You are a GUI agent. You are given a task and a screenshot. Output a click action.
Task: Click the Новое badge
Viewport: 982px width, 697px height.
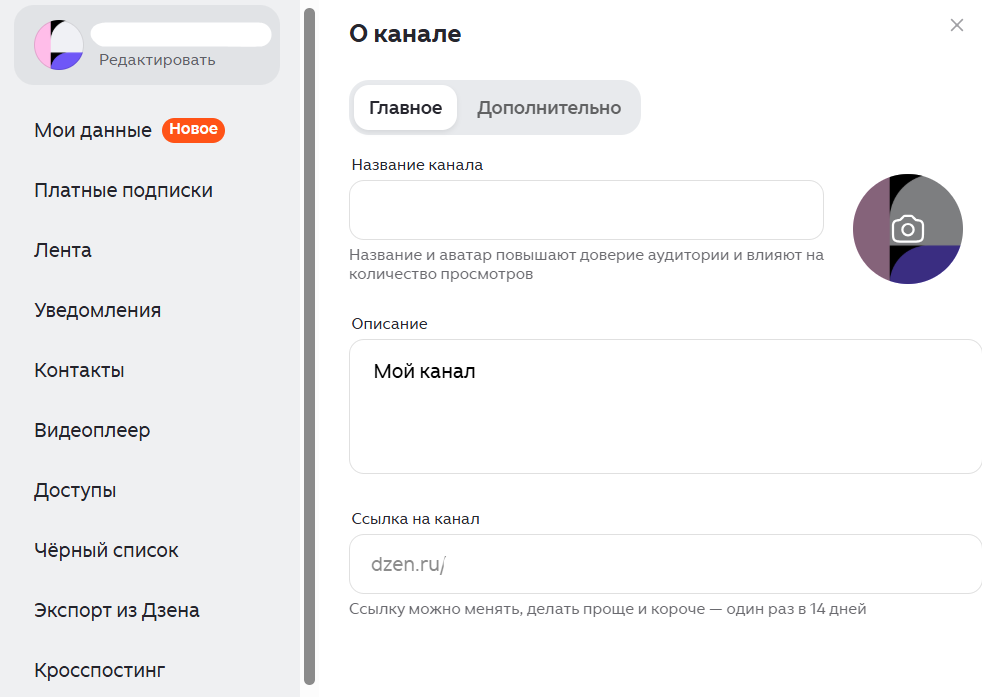[x=194, y=130]
